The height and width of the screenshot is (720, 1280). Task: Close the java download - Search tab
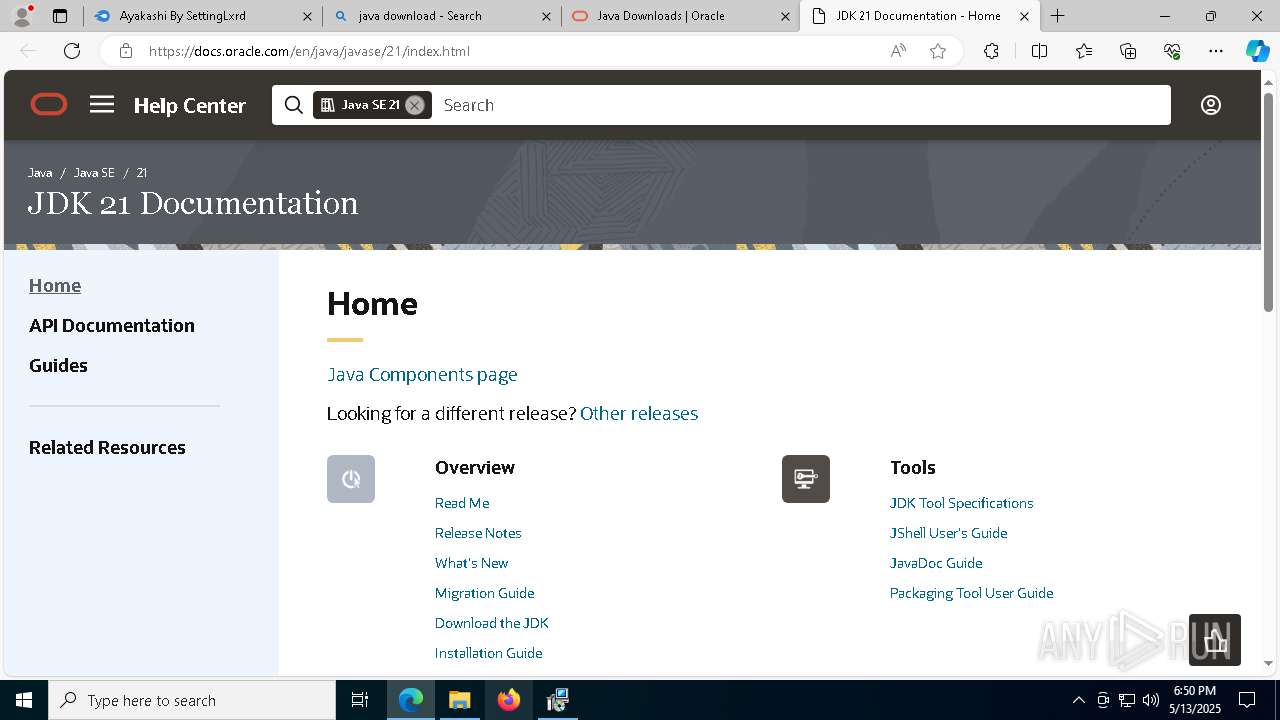[x=545, y=16]
